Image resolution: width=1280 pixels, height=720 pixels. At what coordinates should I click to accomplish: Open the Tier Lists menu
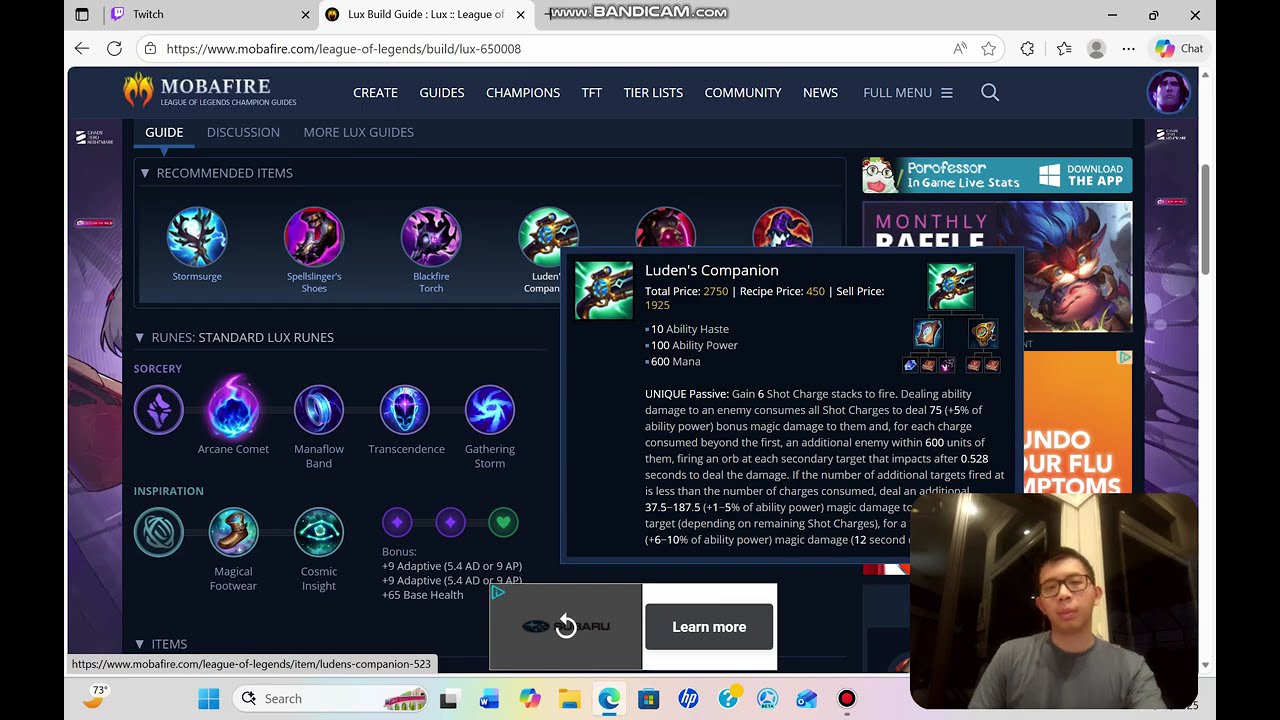653,92
